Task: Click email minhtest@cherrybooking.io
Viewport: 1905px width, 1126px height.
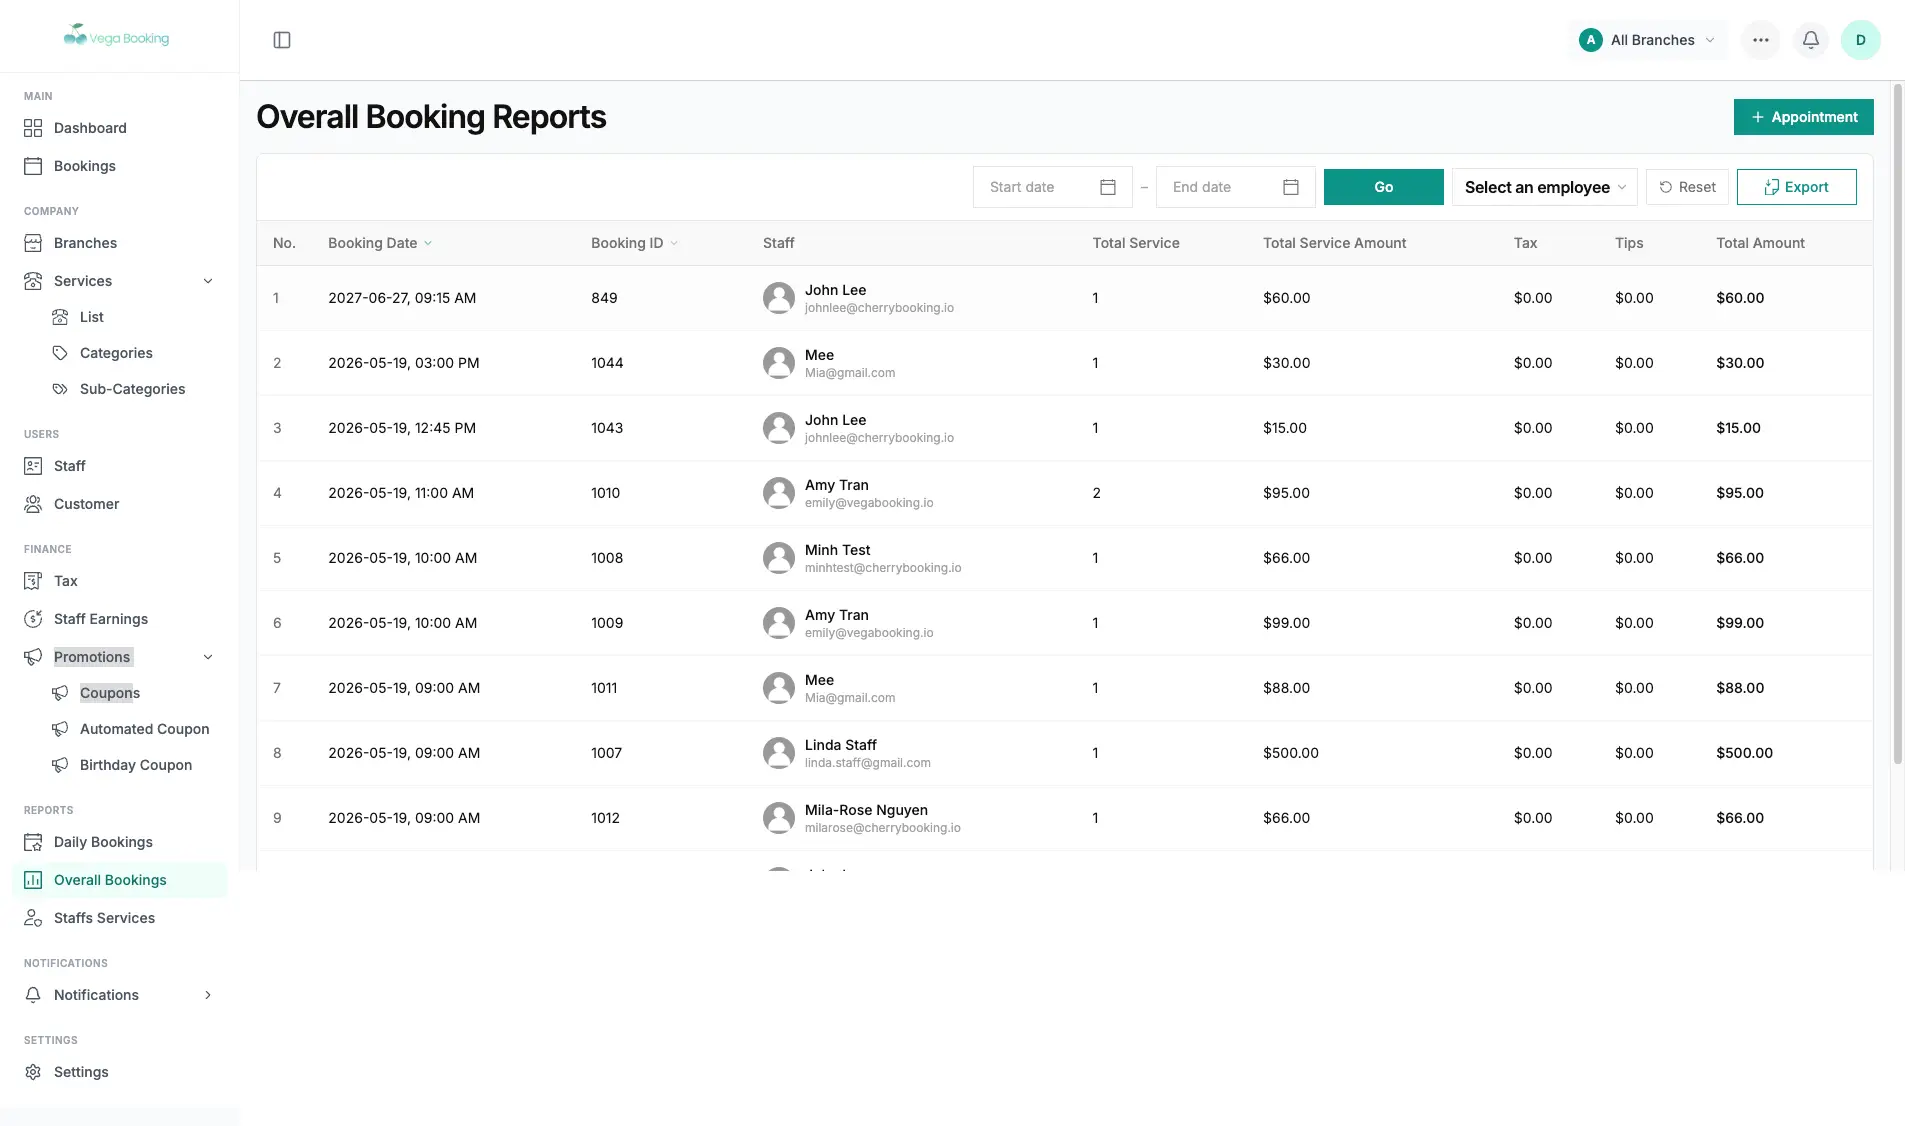Action: pos(883,568)
